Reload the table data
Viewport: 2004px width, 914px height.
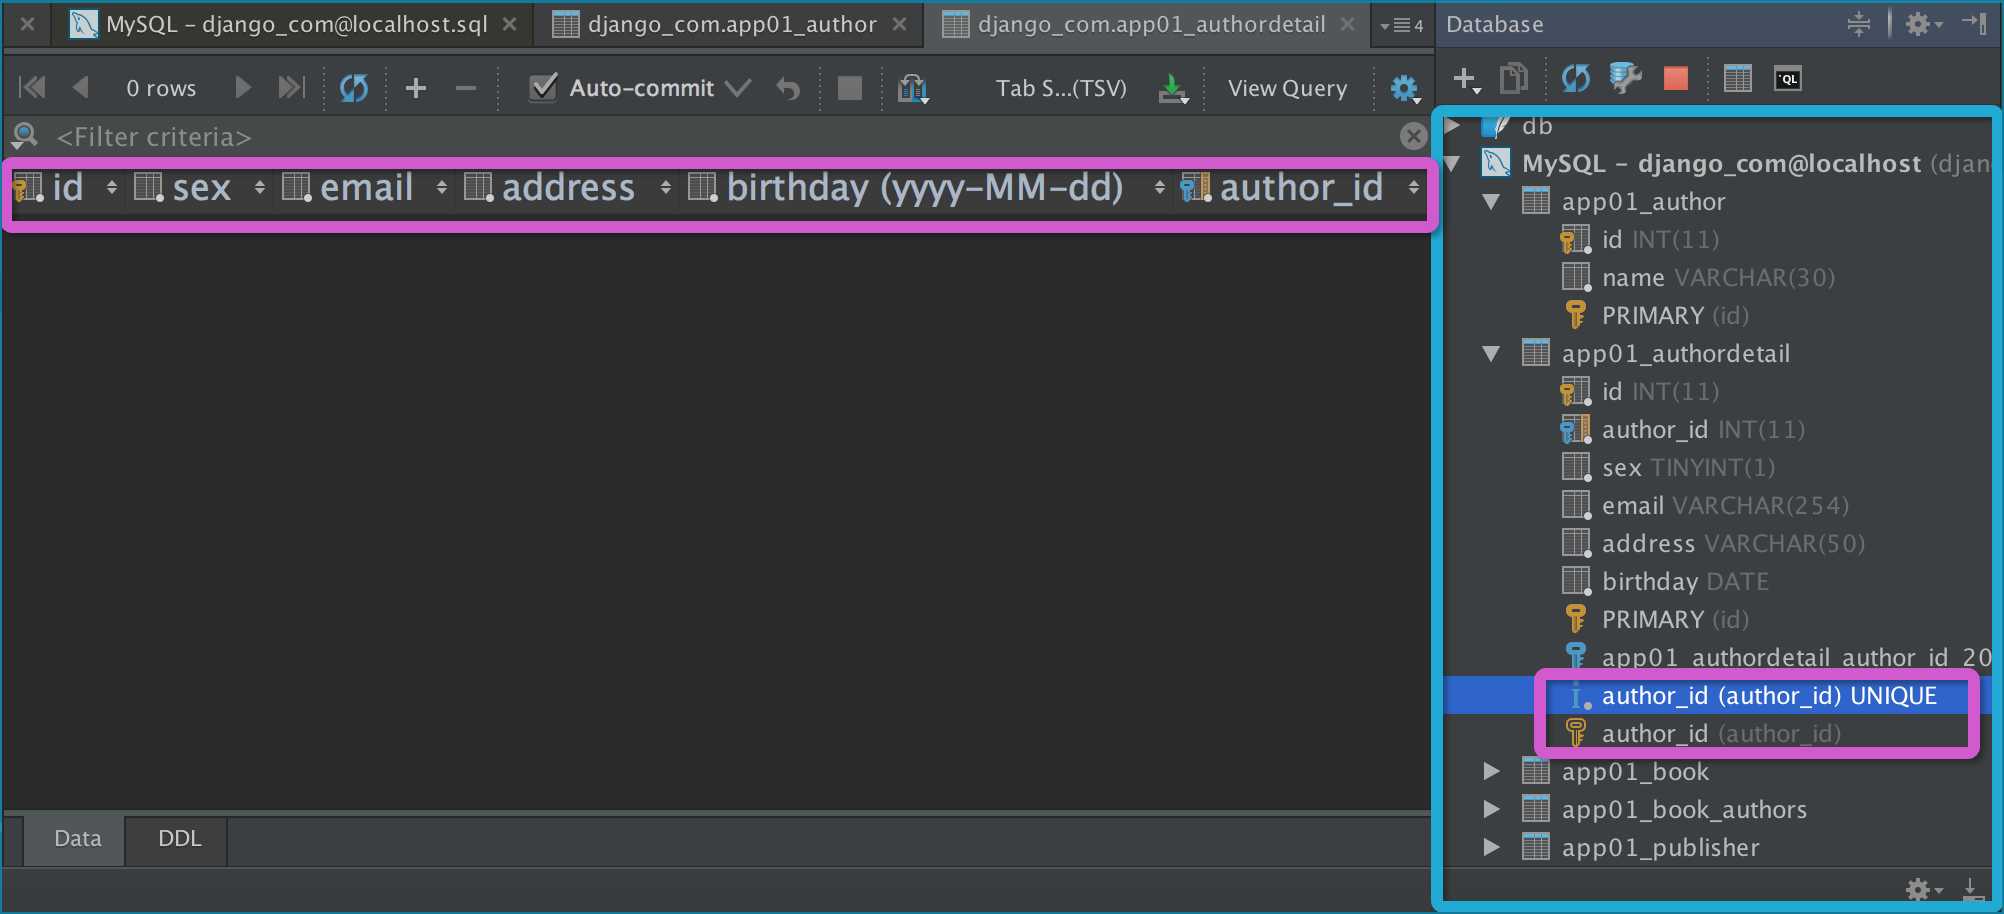tap(354, 88)
